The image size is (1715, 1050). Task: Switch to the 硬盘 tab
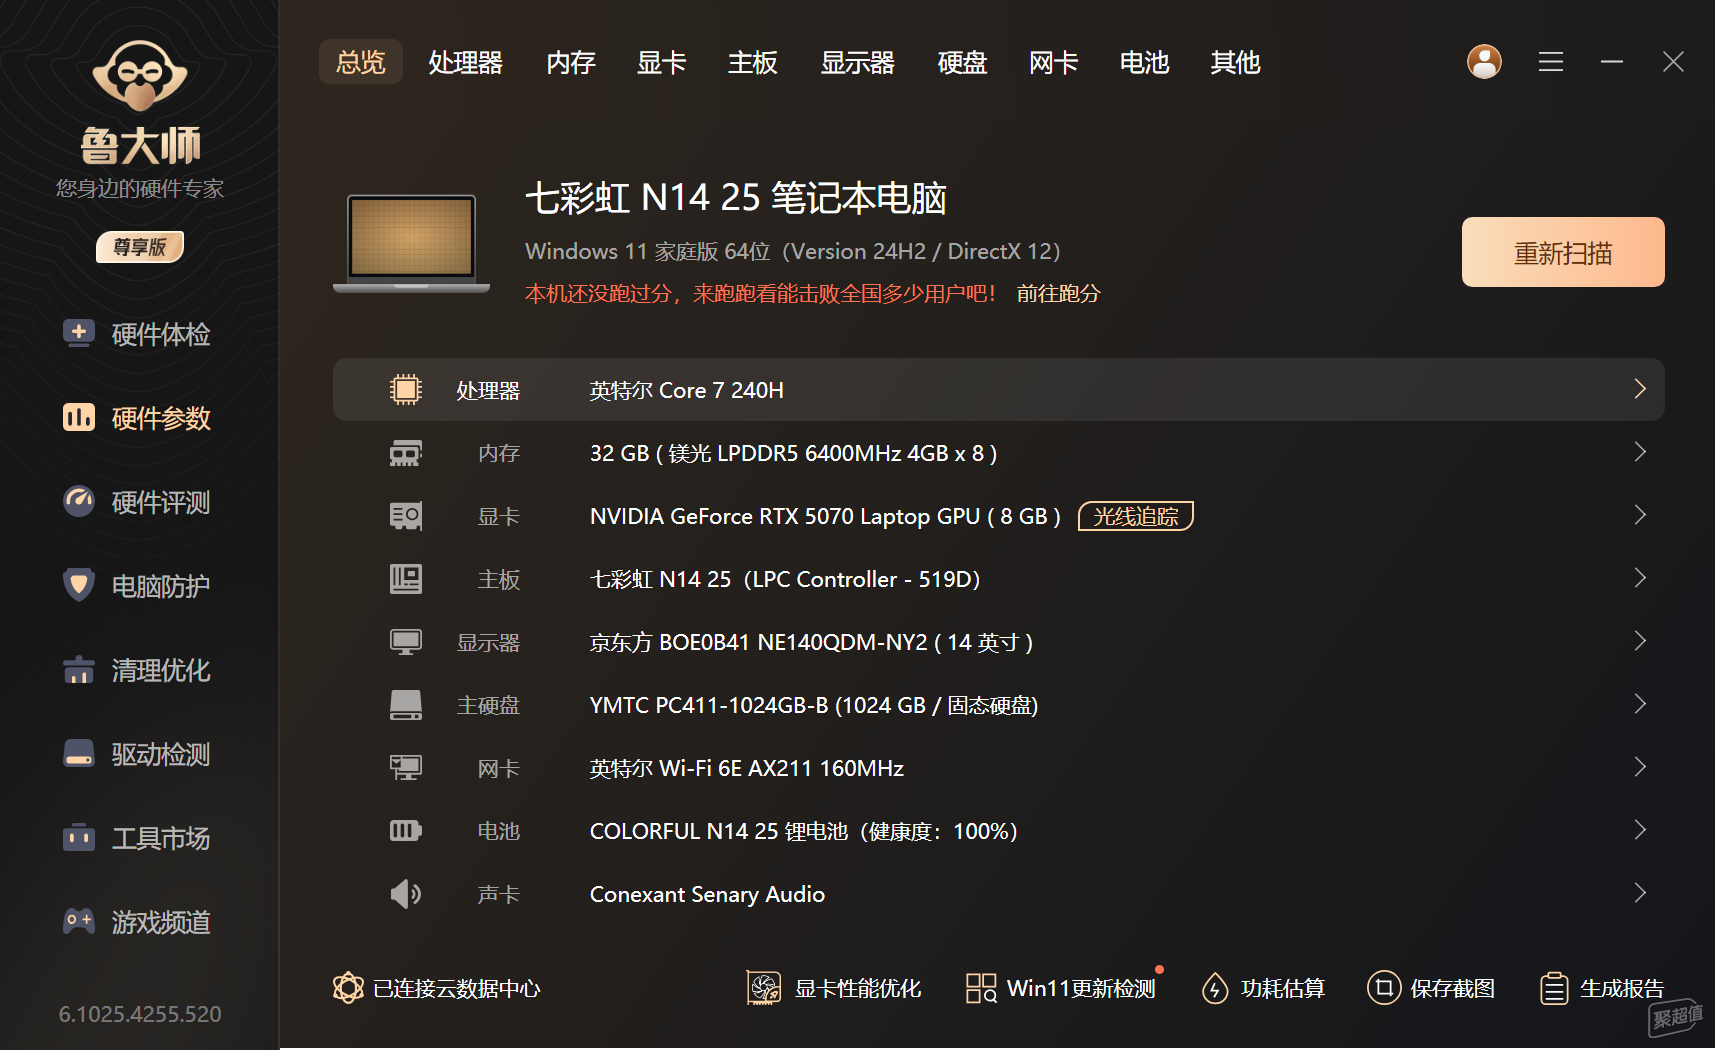(963, 62)
